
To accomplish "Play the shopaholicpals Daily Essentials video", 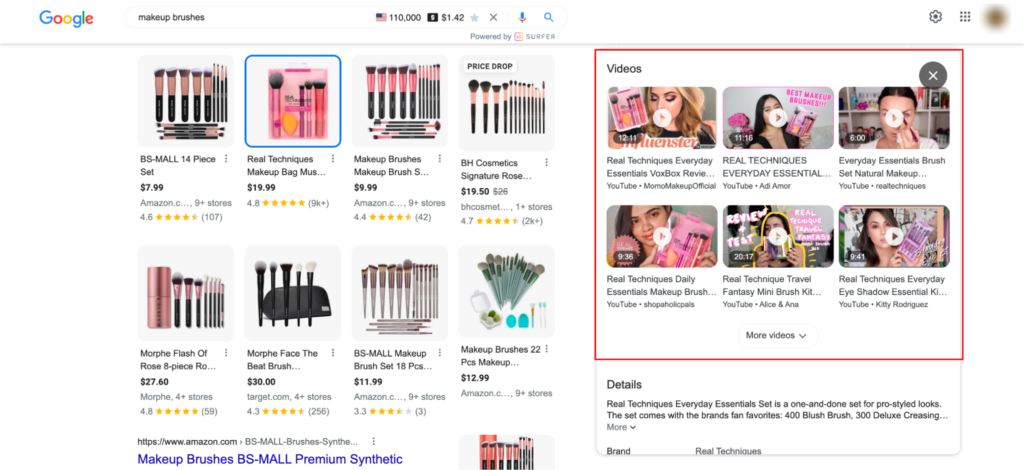I will [x=662, y=236].
